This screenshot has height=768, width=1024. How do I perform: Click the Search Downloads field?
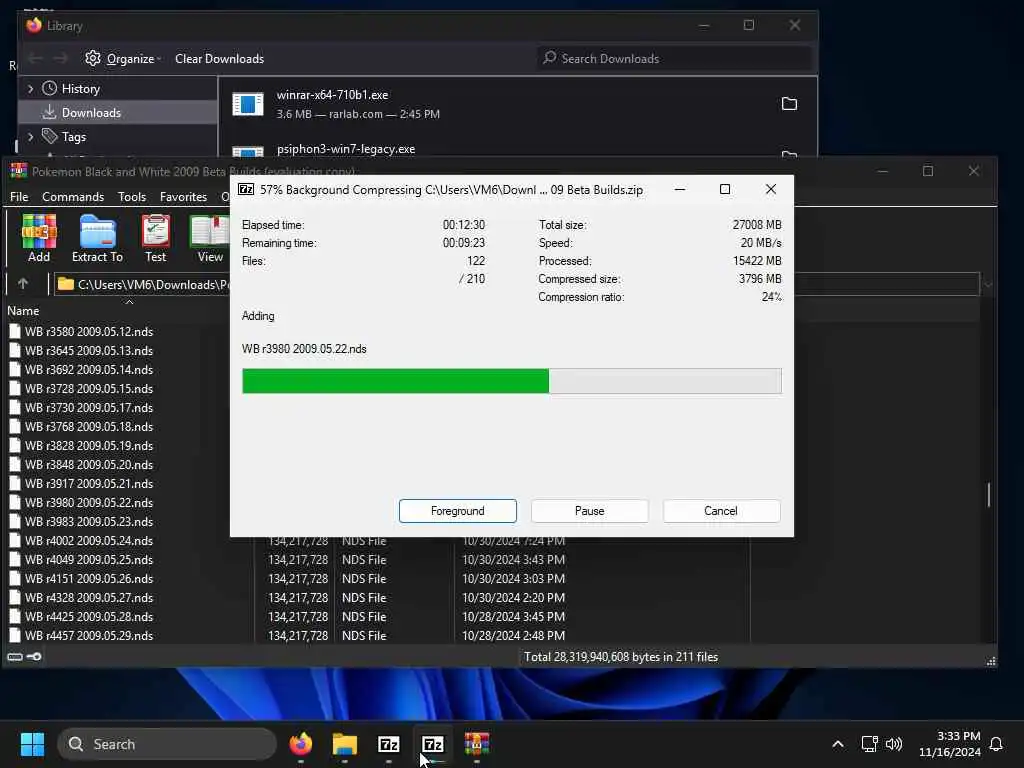coord(675,59)
